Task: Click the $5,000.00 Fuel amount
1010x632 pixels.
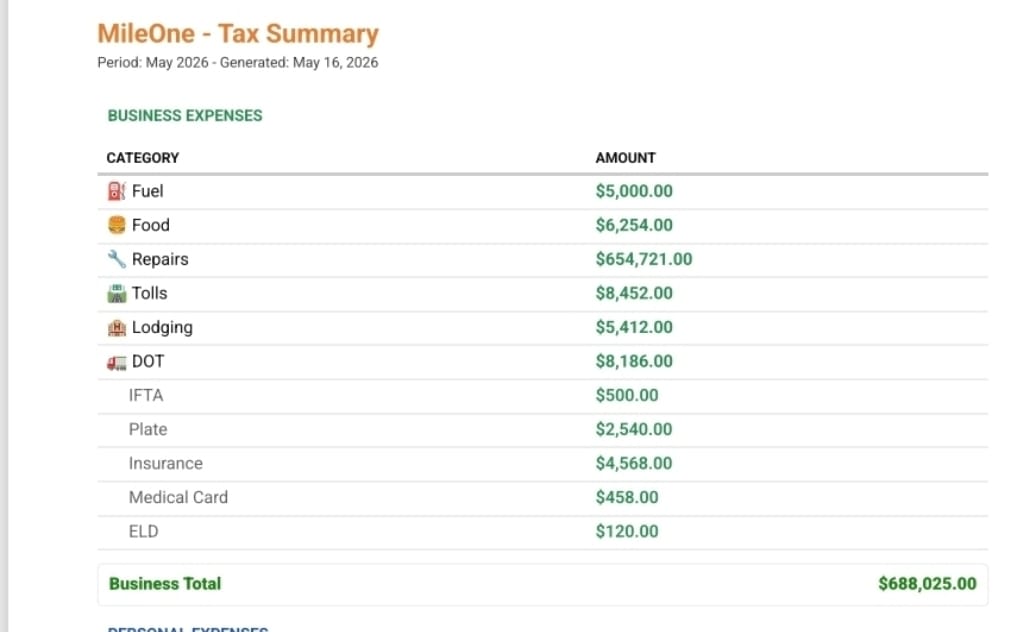Action: coord(634,191)
